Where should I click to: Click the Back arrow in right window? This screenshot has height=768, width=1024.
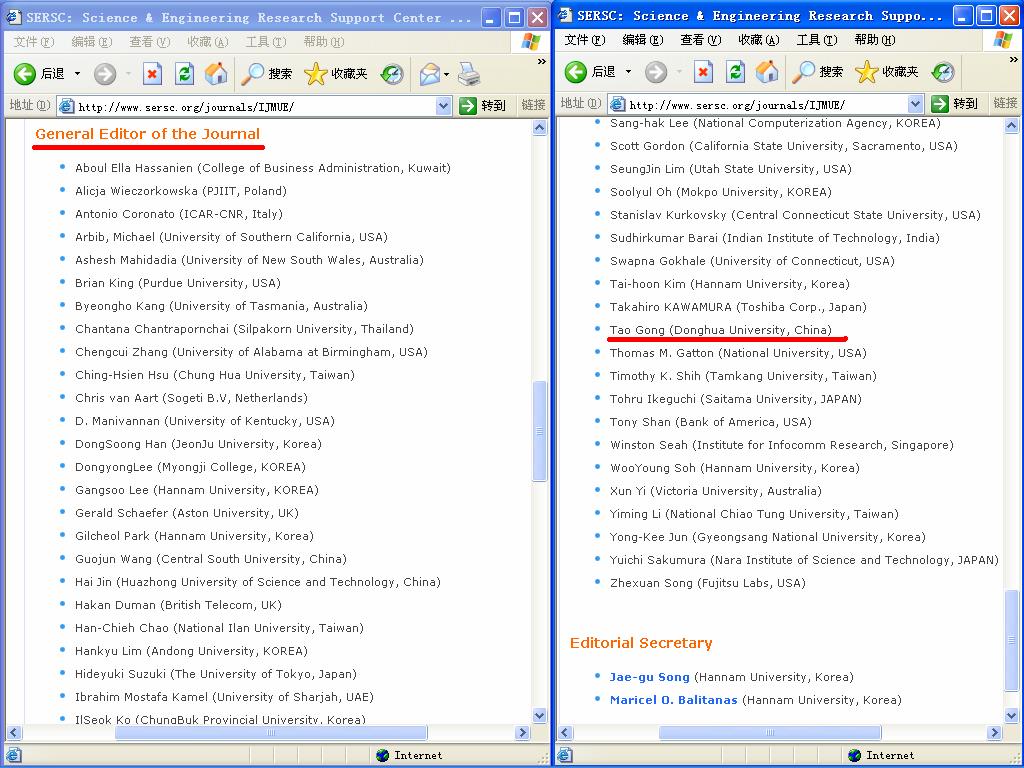(x=575, y=72)
